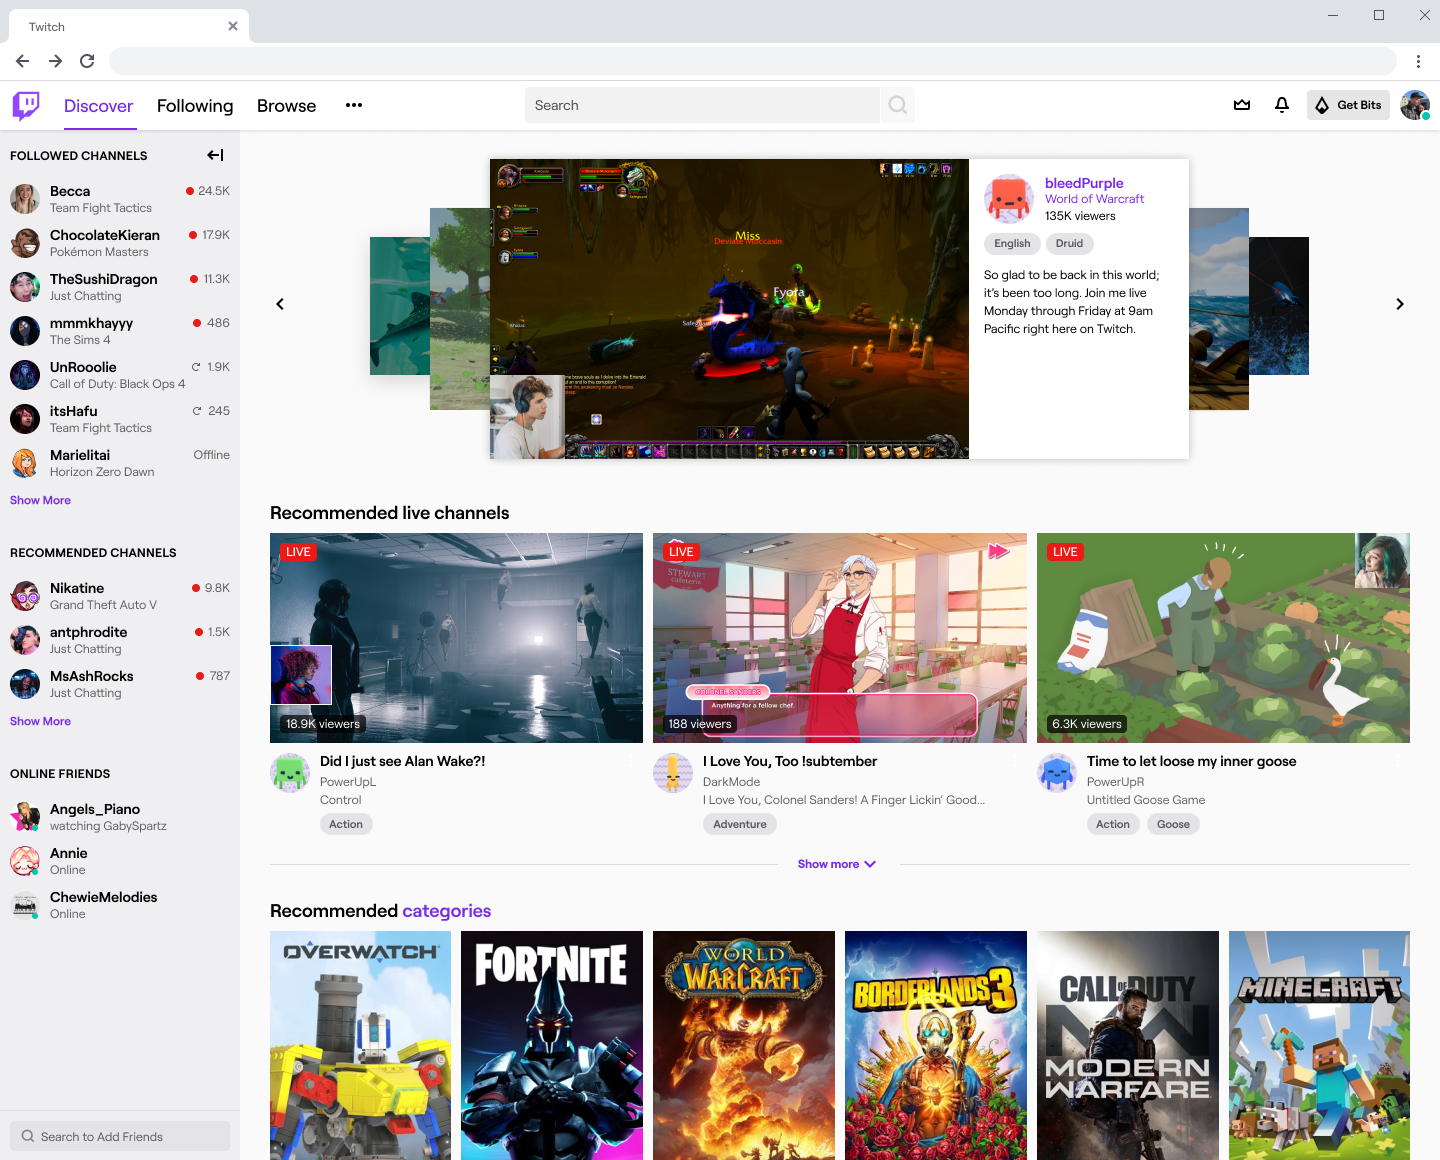1440x1160 pixels.
Task: Open the Alan Wake stream thumbnail
Action: [x=456, y=638]
